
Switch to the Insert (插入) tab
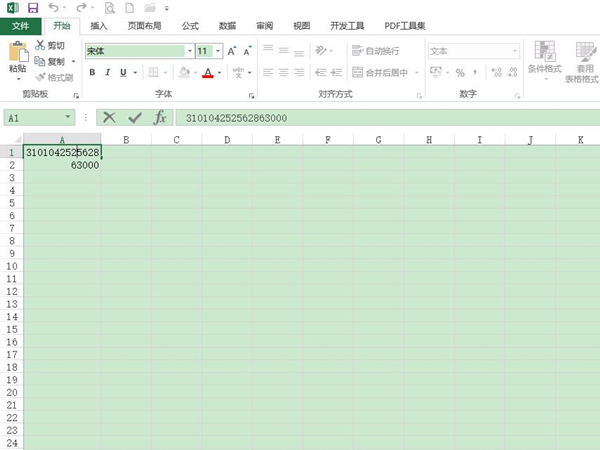99,26
